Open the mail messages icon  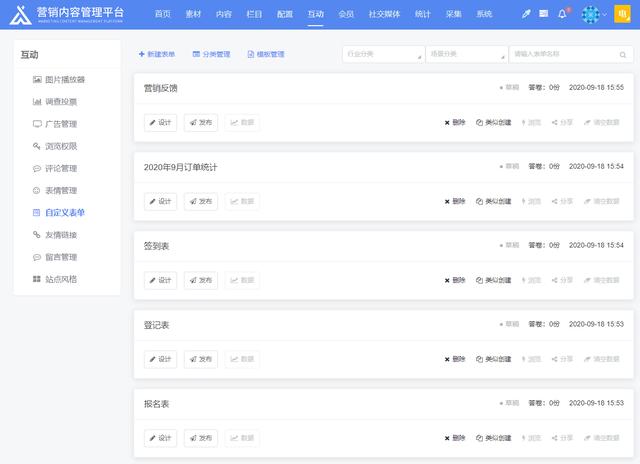pyautogui.click(x=544, y=14)
